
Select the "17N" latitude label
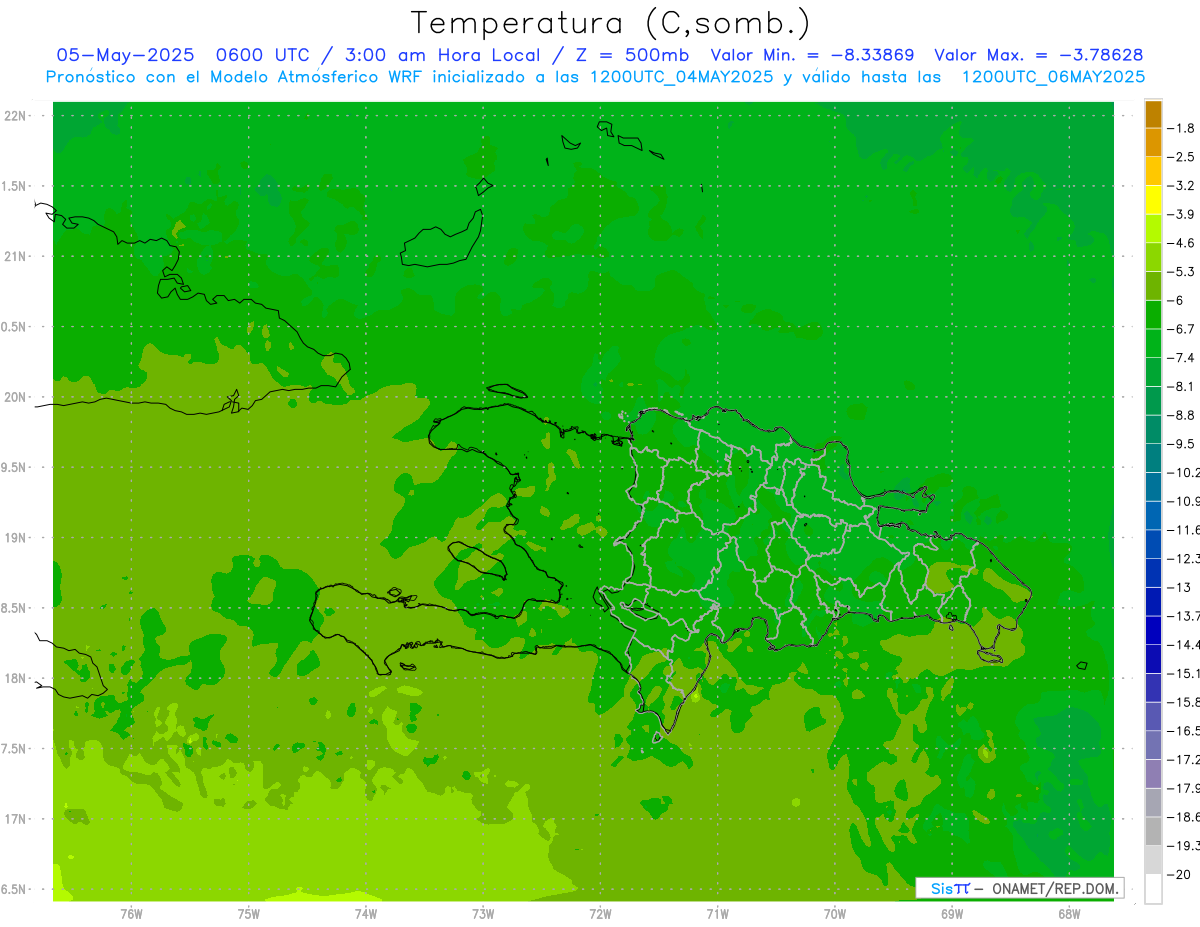click(x=16, y=819)
